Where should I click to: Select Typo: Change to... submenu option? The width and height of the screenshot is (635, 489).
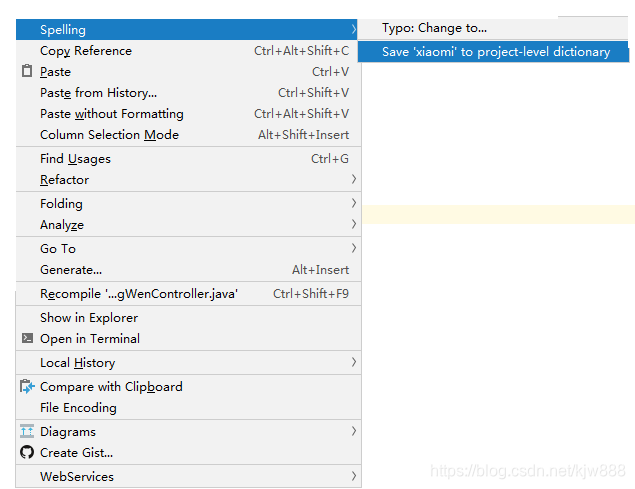pyautogui.click(x=493, y=28)
